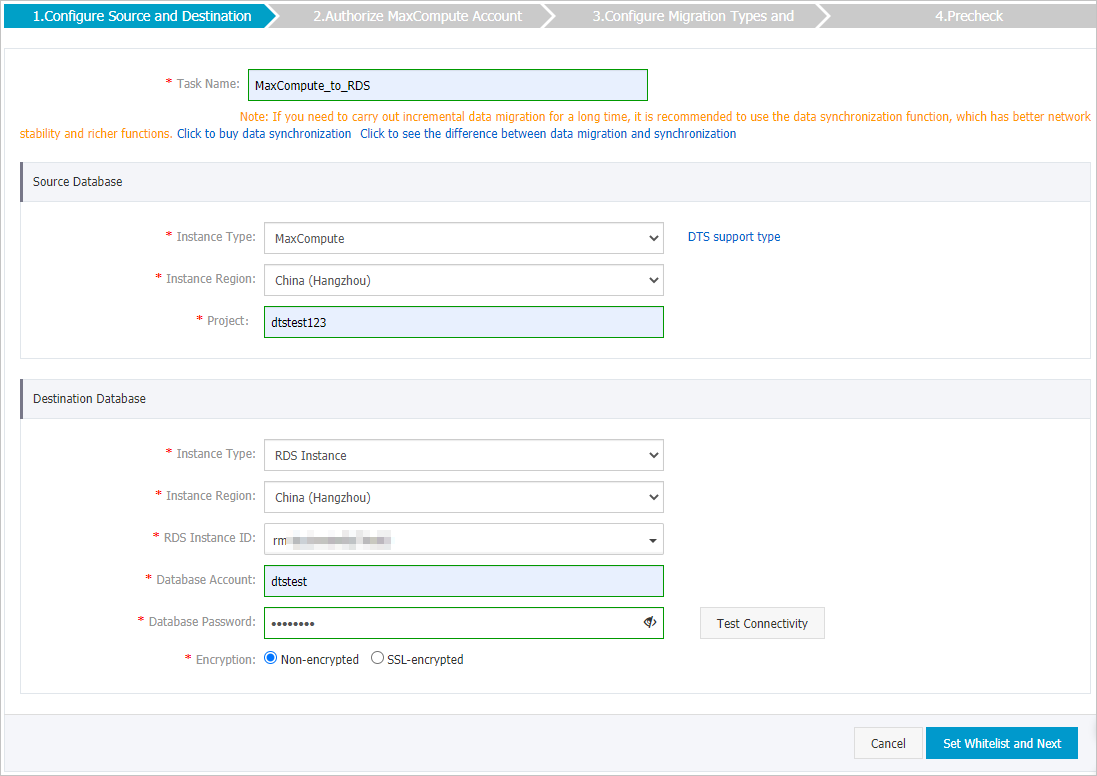Click the Set Whitelist and Next button
1097x776 pixels.
click(x=1001, y=743)
